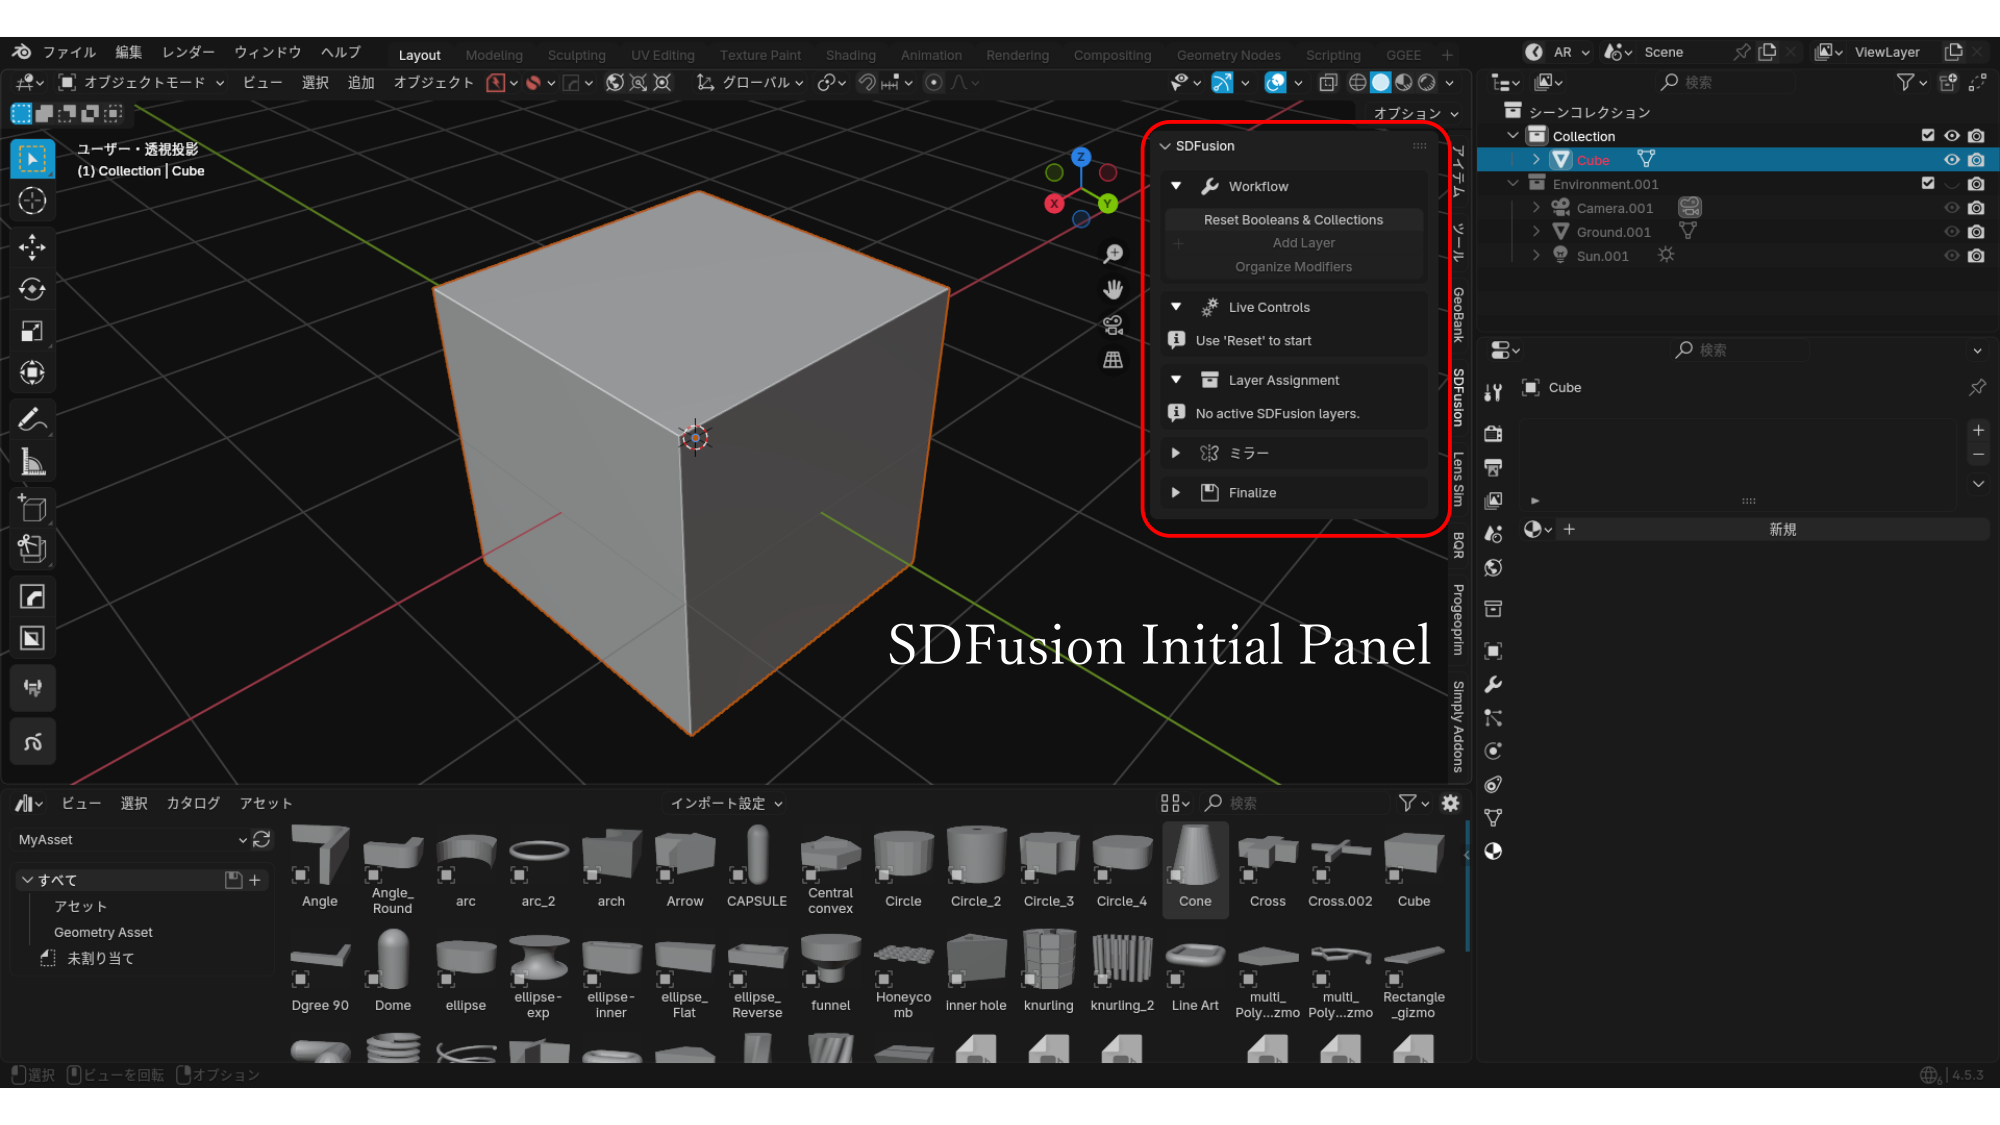Open the ファイル menu

click(69, 52)
